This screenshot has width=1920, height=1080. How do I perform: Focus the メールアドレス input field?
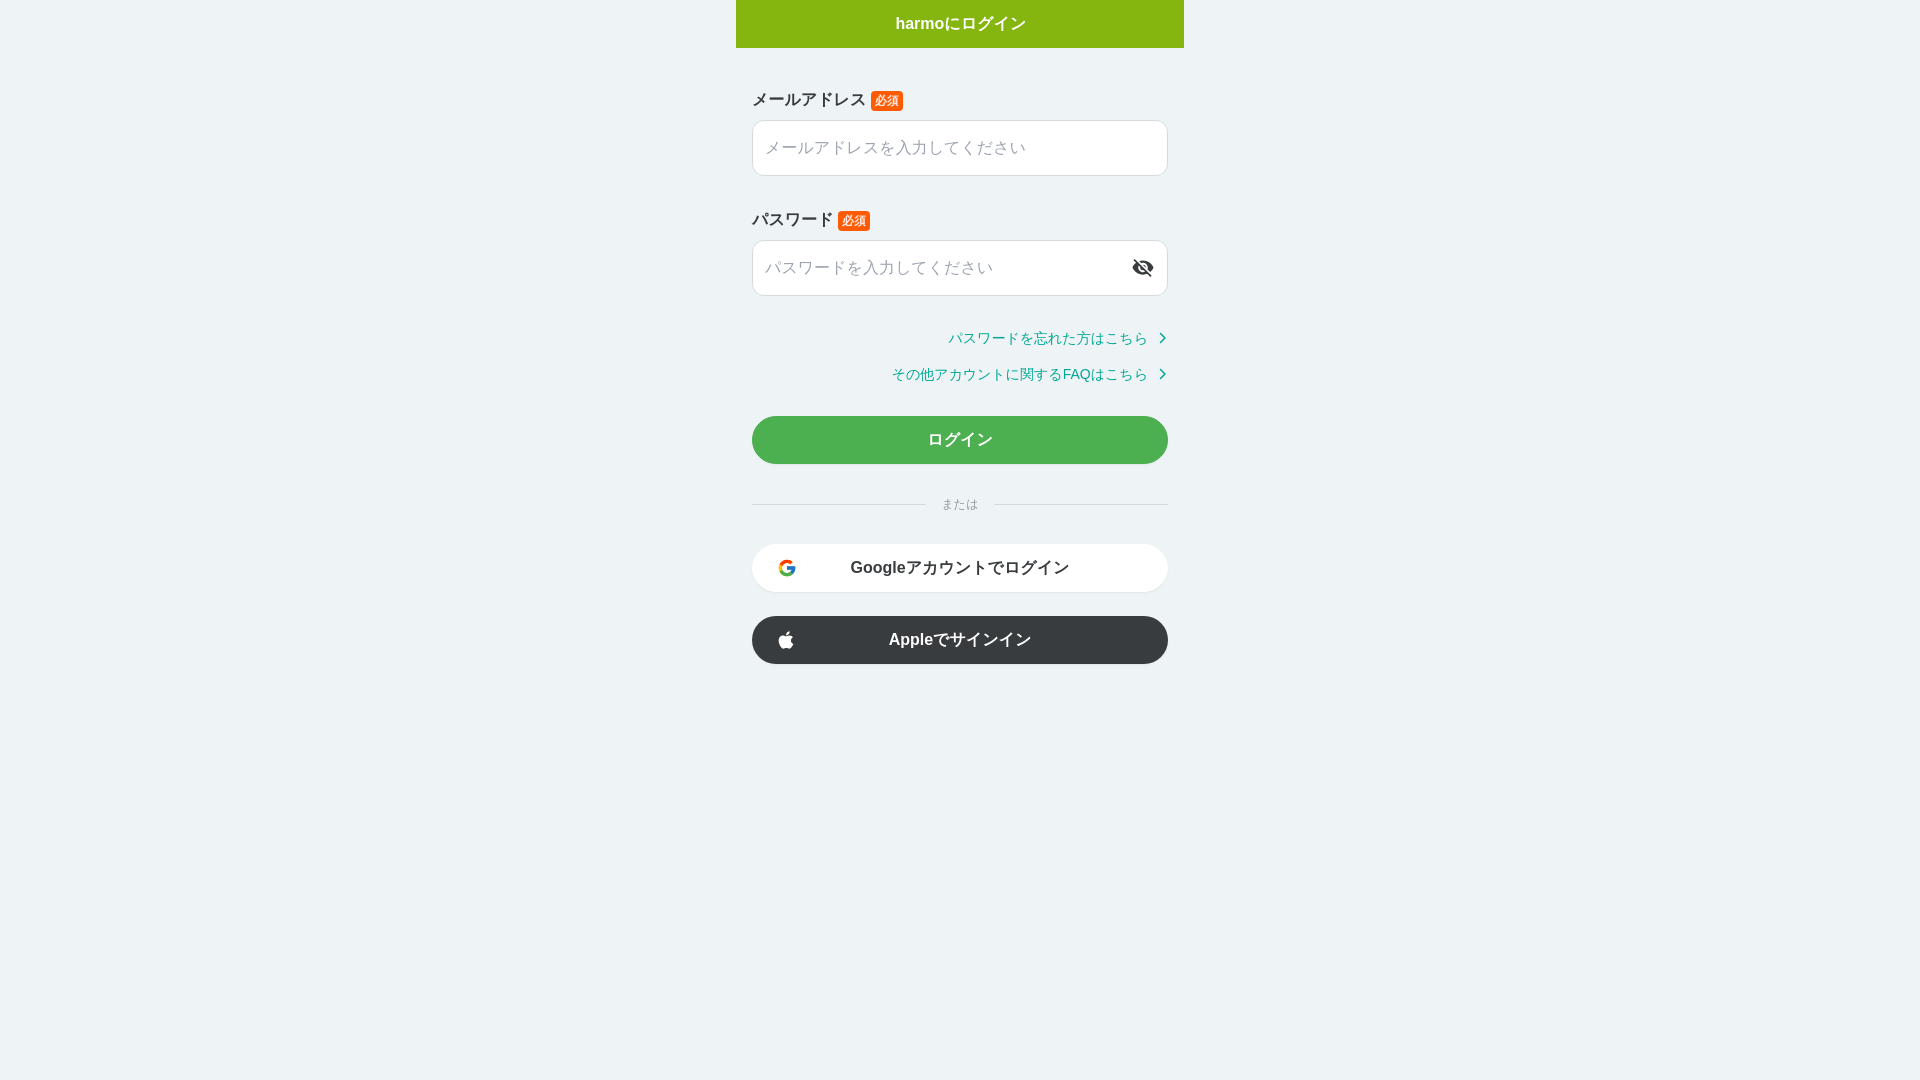point(960,148)
